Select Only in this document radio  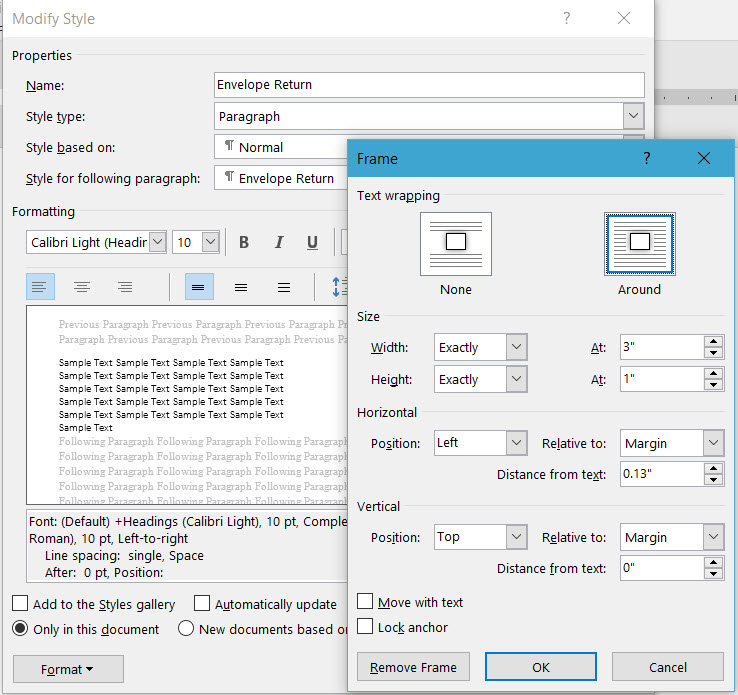coord(20,629)
